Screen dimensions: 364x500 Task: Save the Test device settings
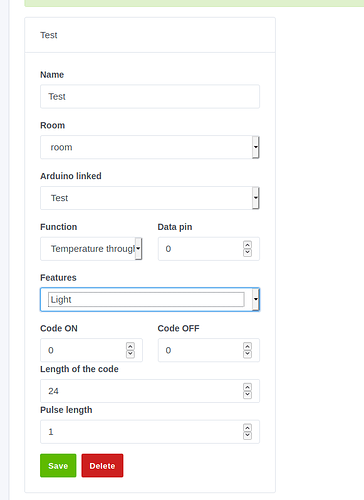pos(58,466)
